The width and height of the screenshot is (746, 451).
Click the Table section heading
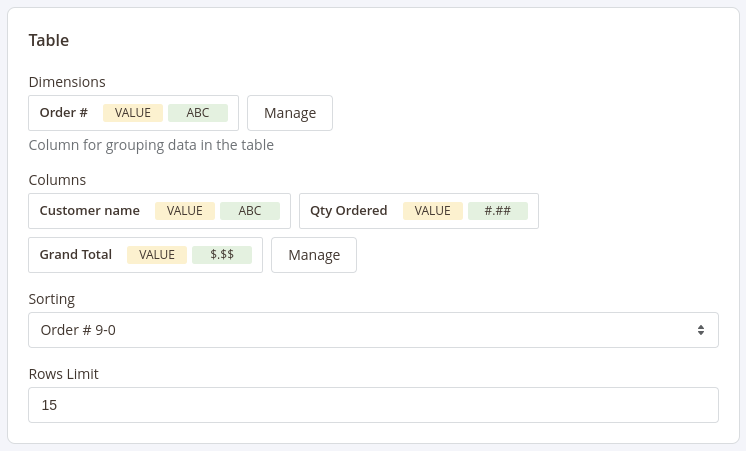[x=49, y=41]
